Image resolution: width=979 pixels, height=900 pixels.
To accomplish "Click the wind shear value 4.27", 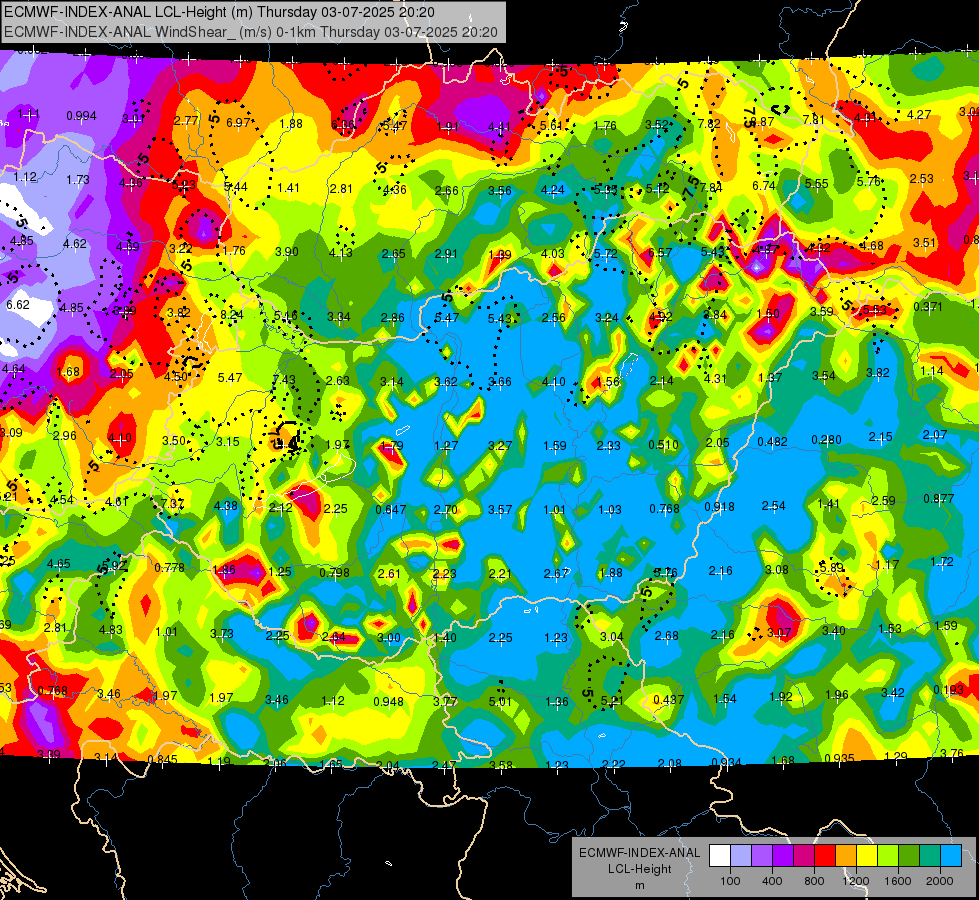I will (919, 114).
